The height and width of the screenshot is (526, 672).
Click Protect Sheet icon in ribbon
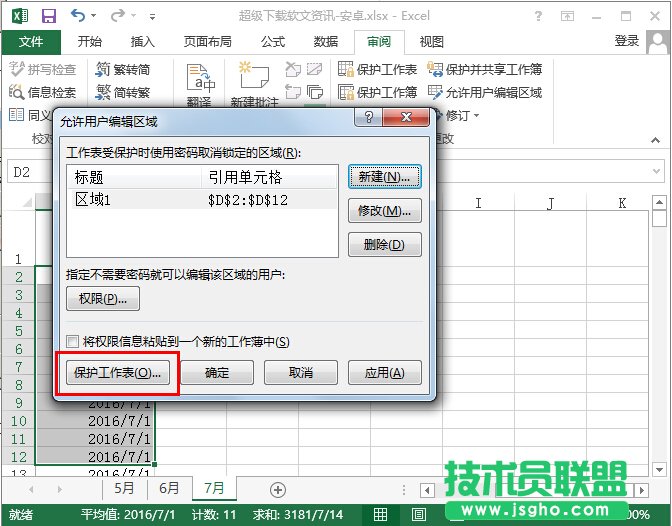[x=346, y=69]
